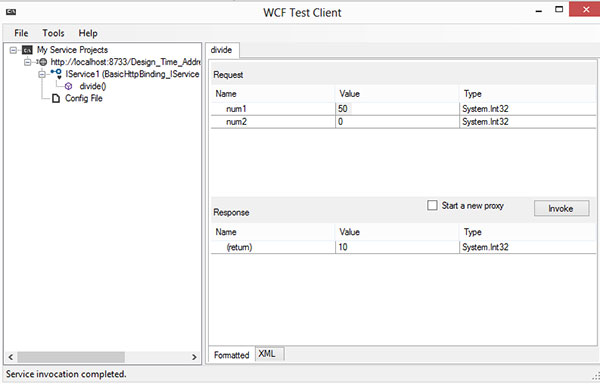Click the horizontal scrollbar thumb in tree
The width and height of the screenshot is (600, 384).
coord(71,357)
